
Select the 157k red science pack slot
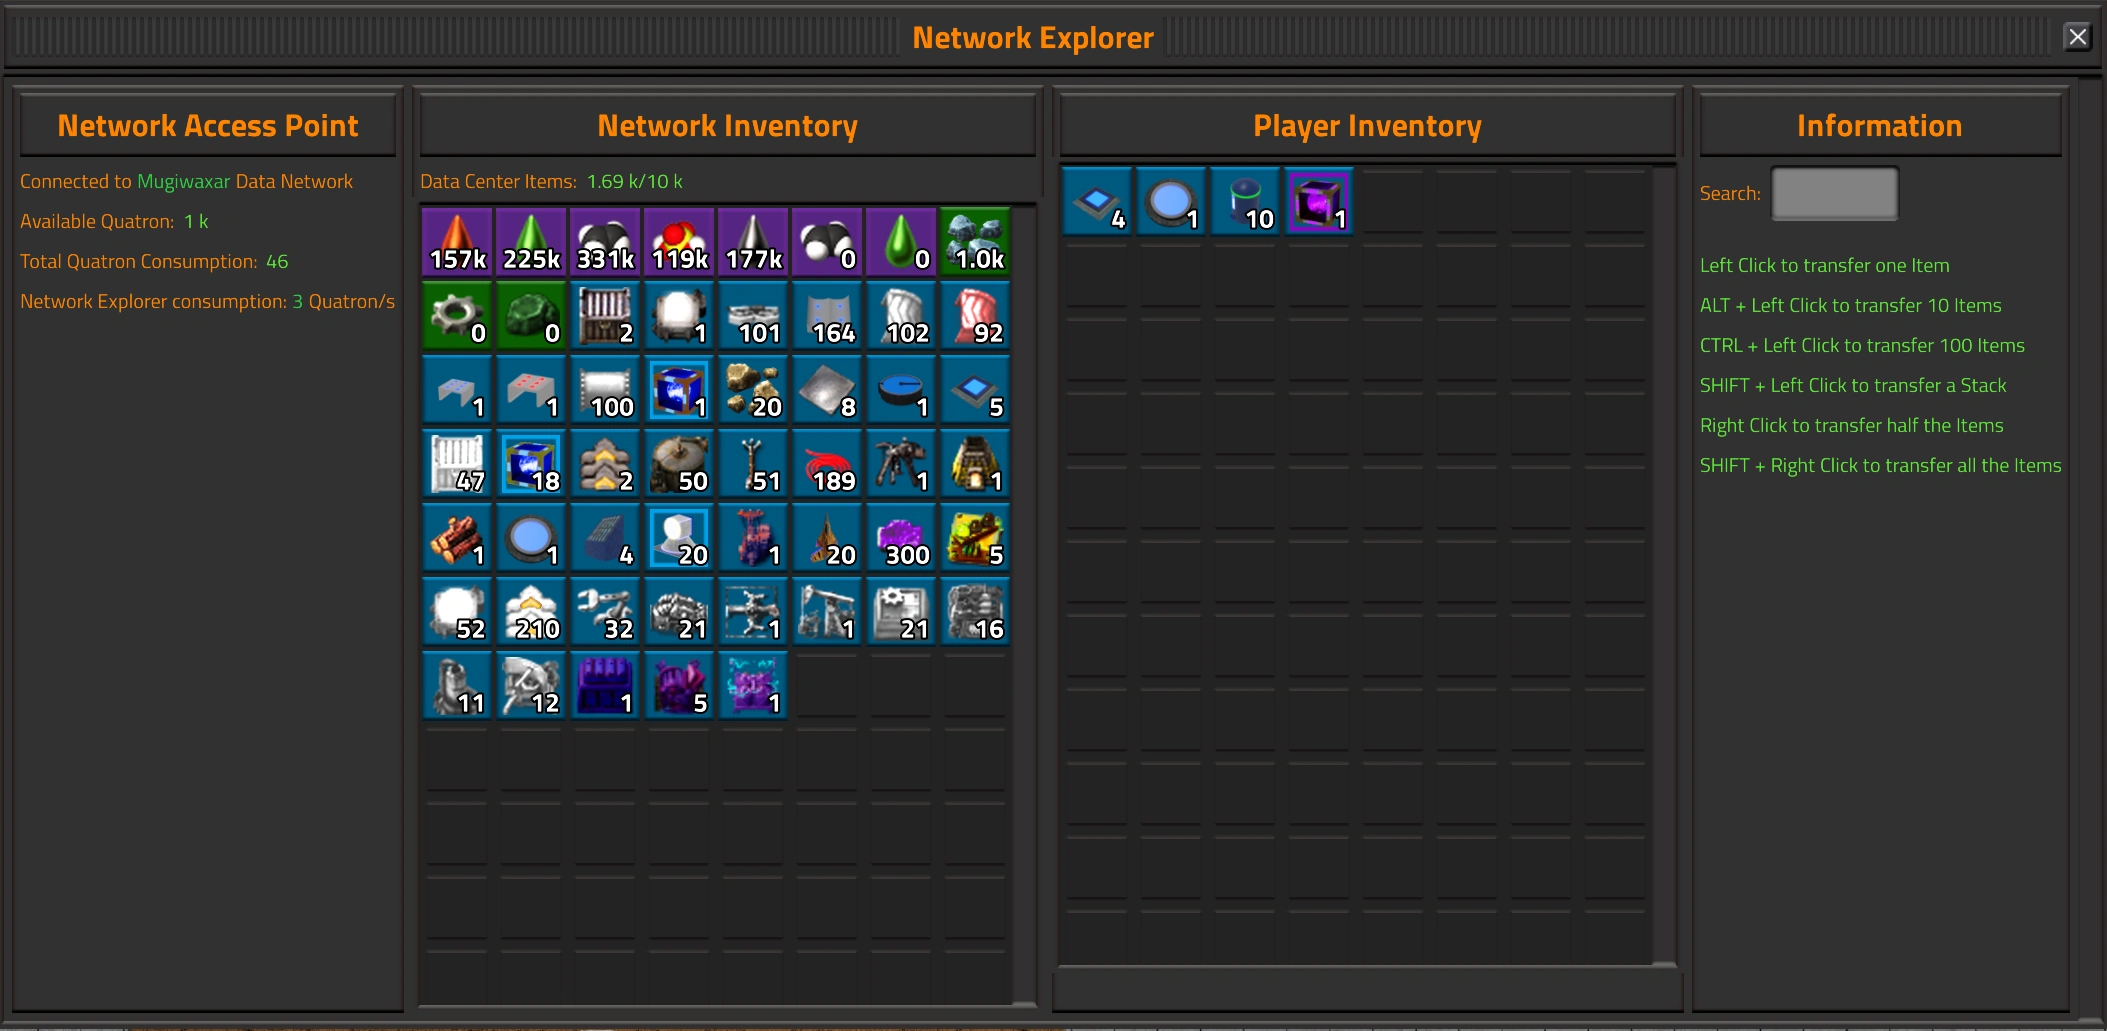(x=457, y=242)
